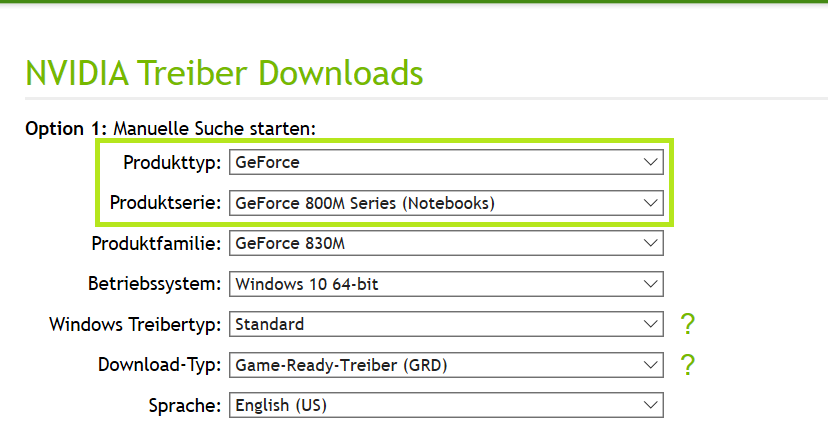Click the chevron arrow in the Download-Typ field
The width and height of the screenshot is (828, 436).
tap(650, 365)
